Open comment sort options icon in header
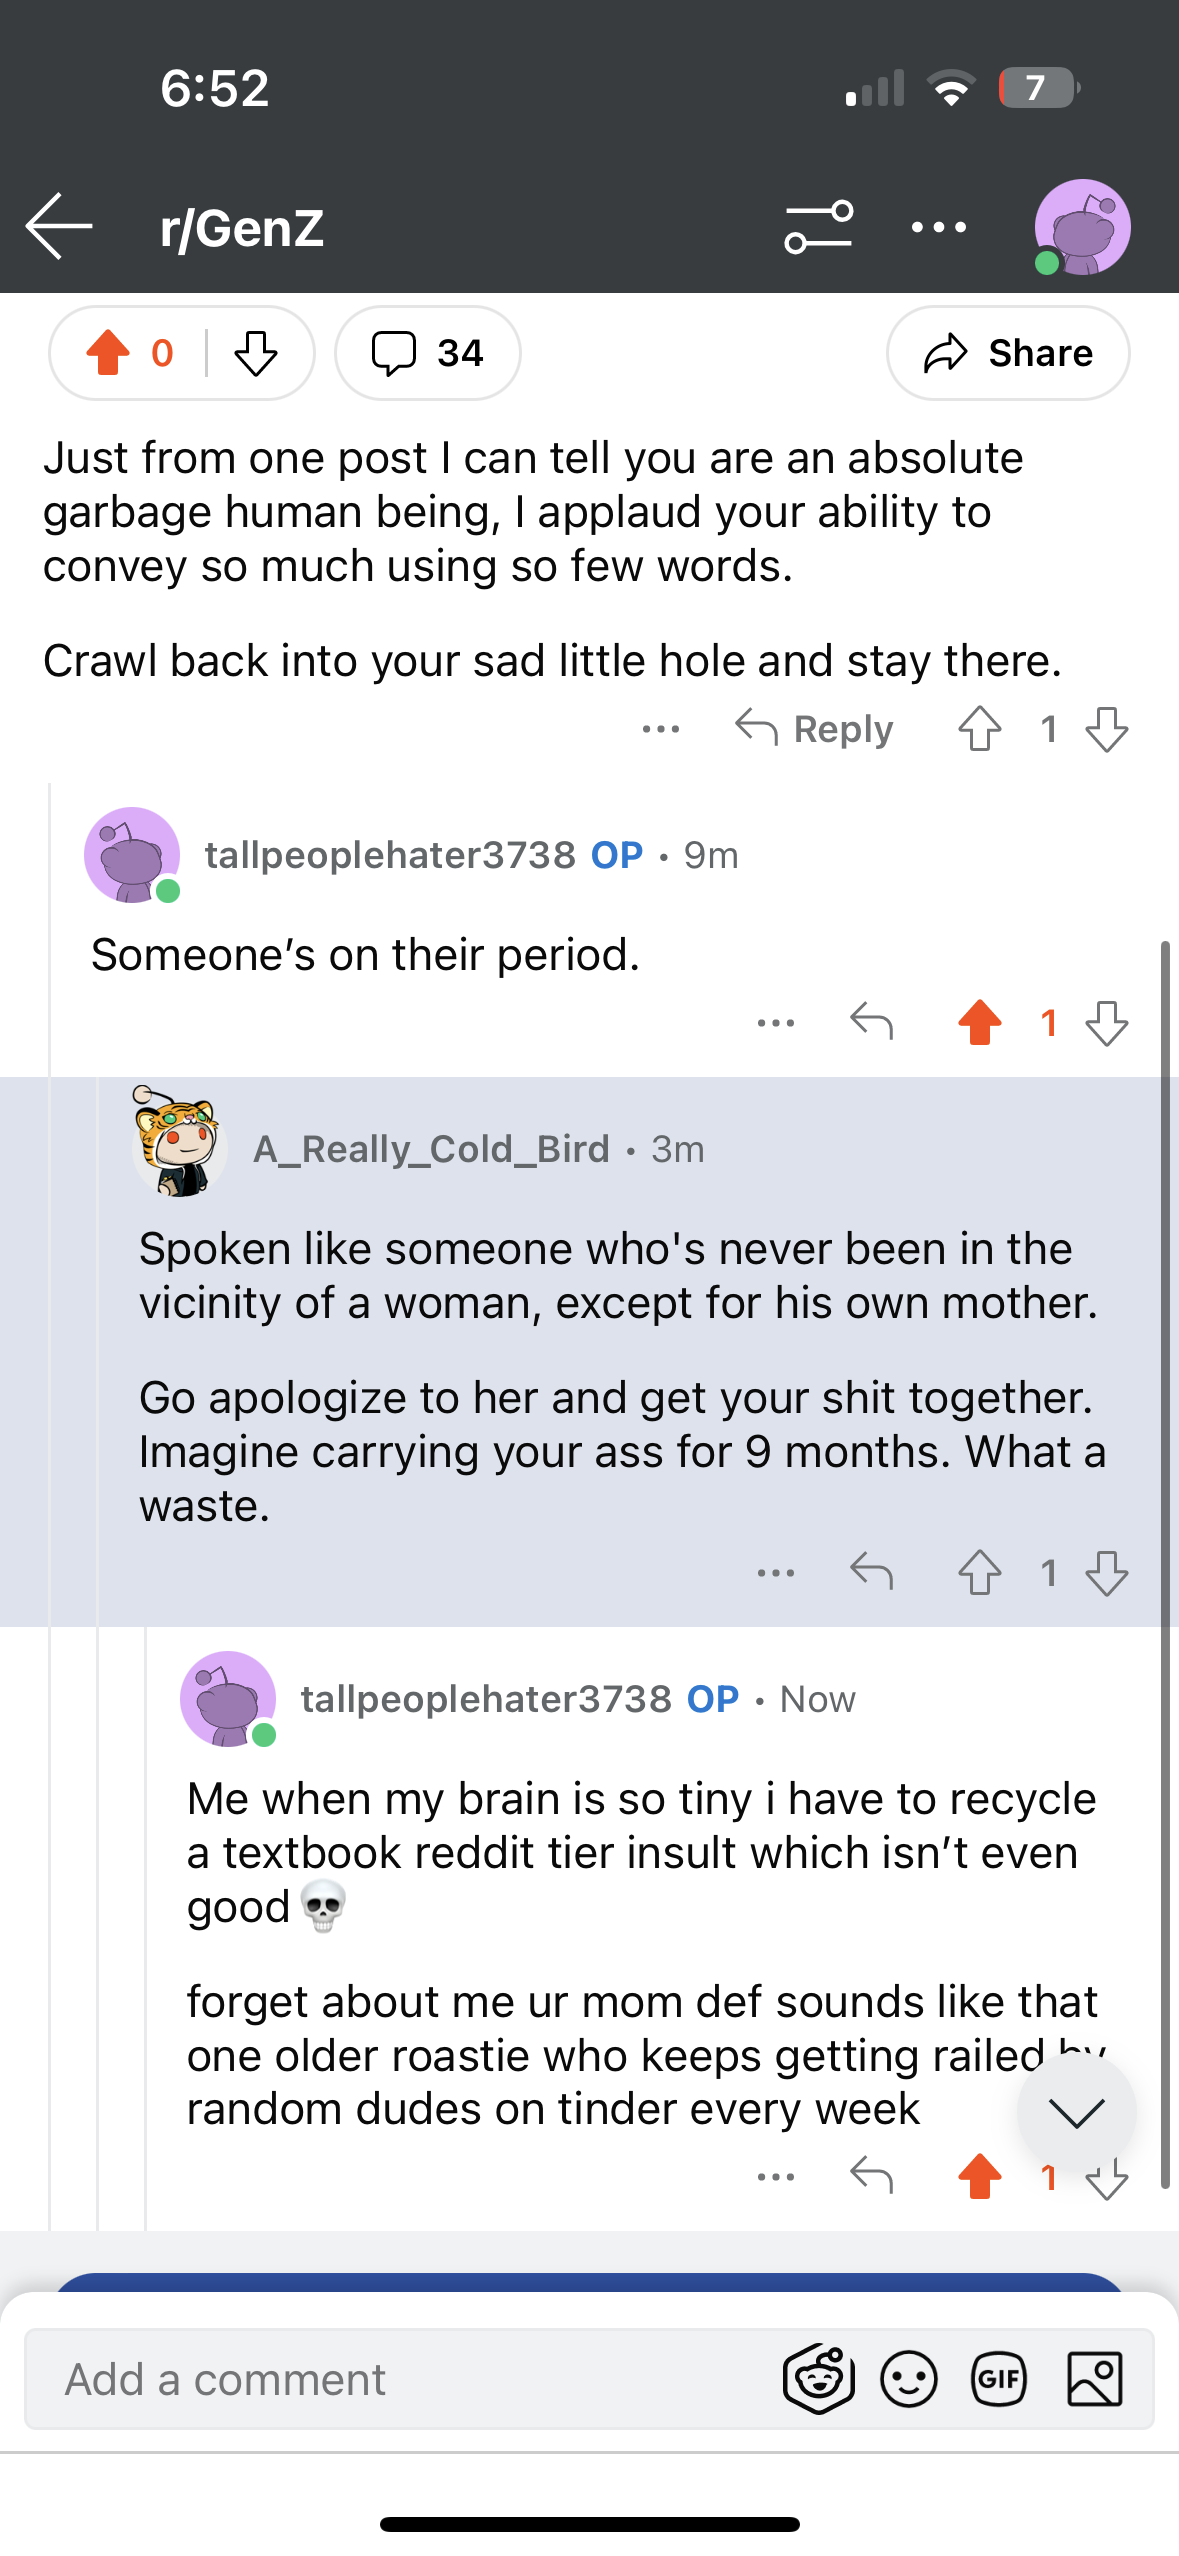 [x=819, y=227]
